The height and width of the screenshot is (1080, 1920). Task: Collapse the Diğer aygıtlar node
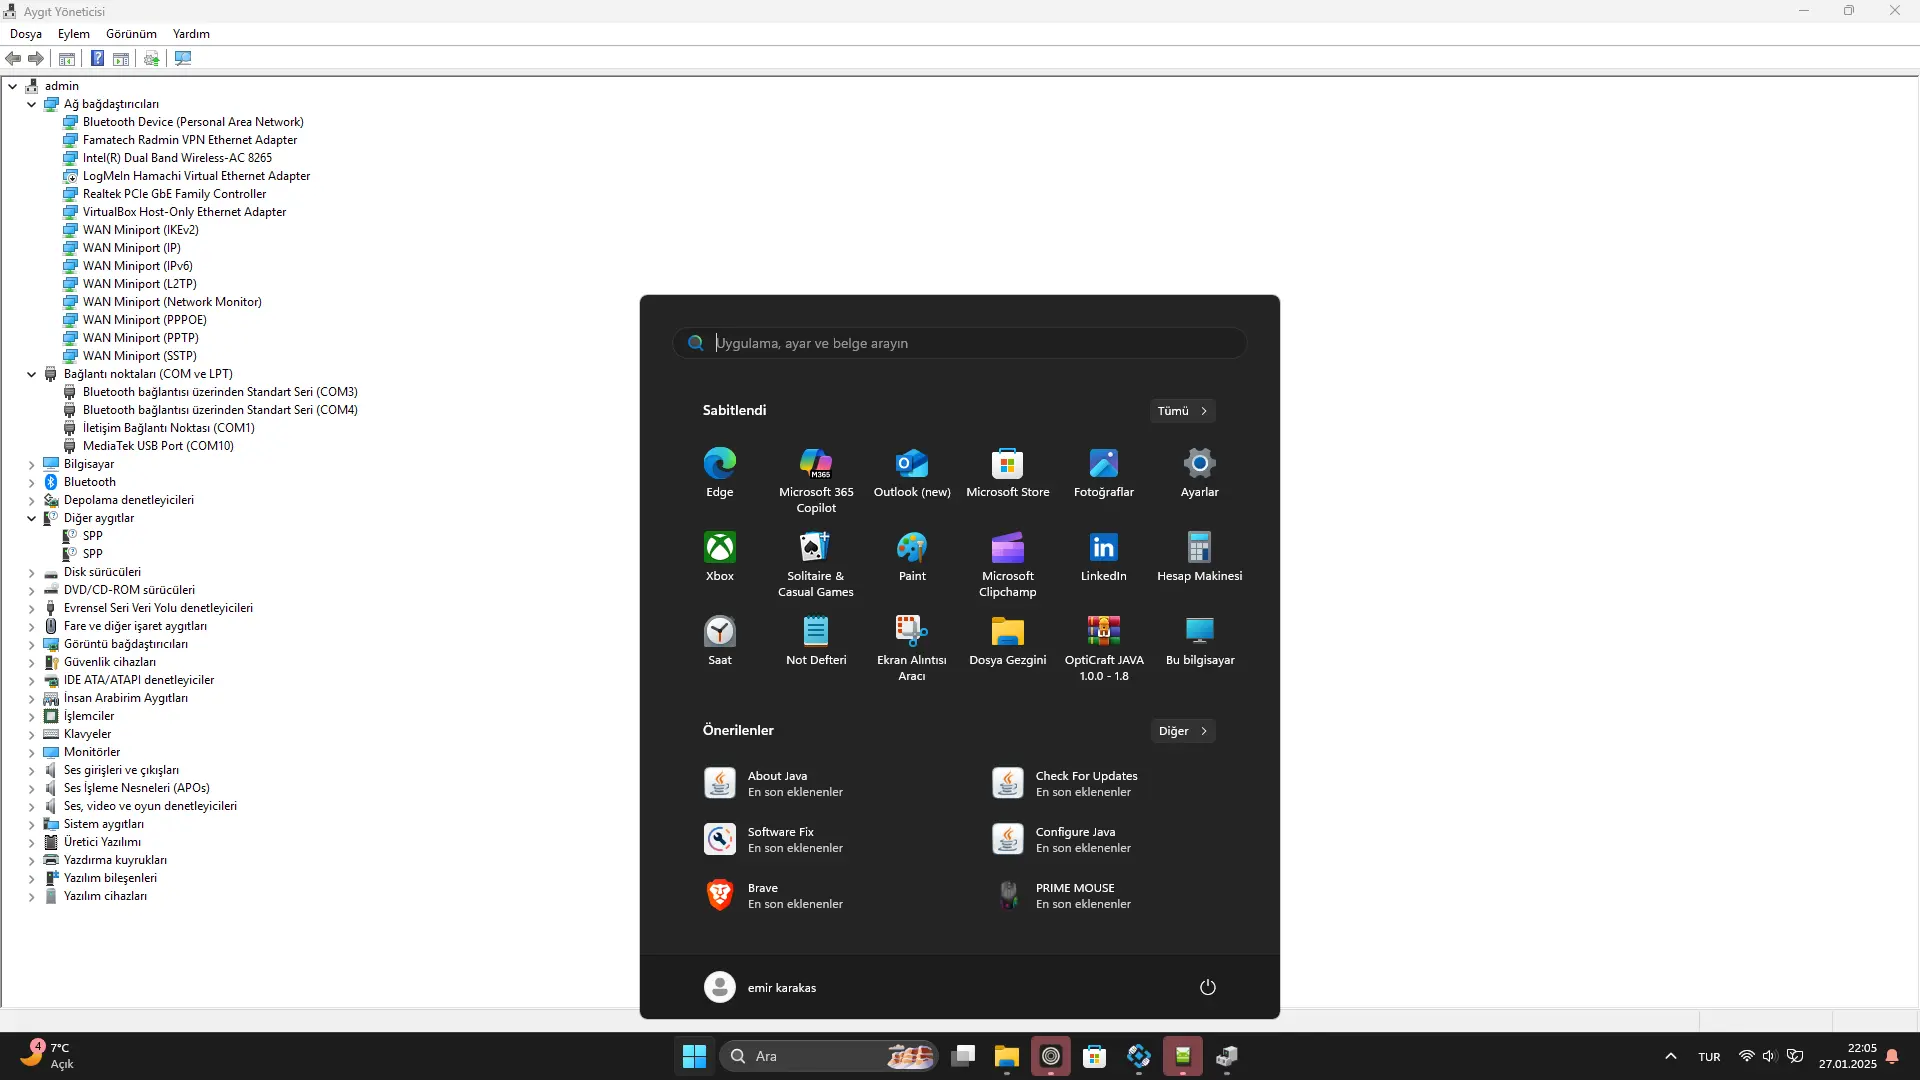tap(32, 518)
